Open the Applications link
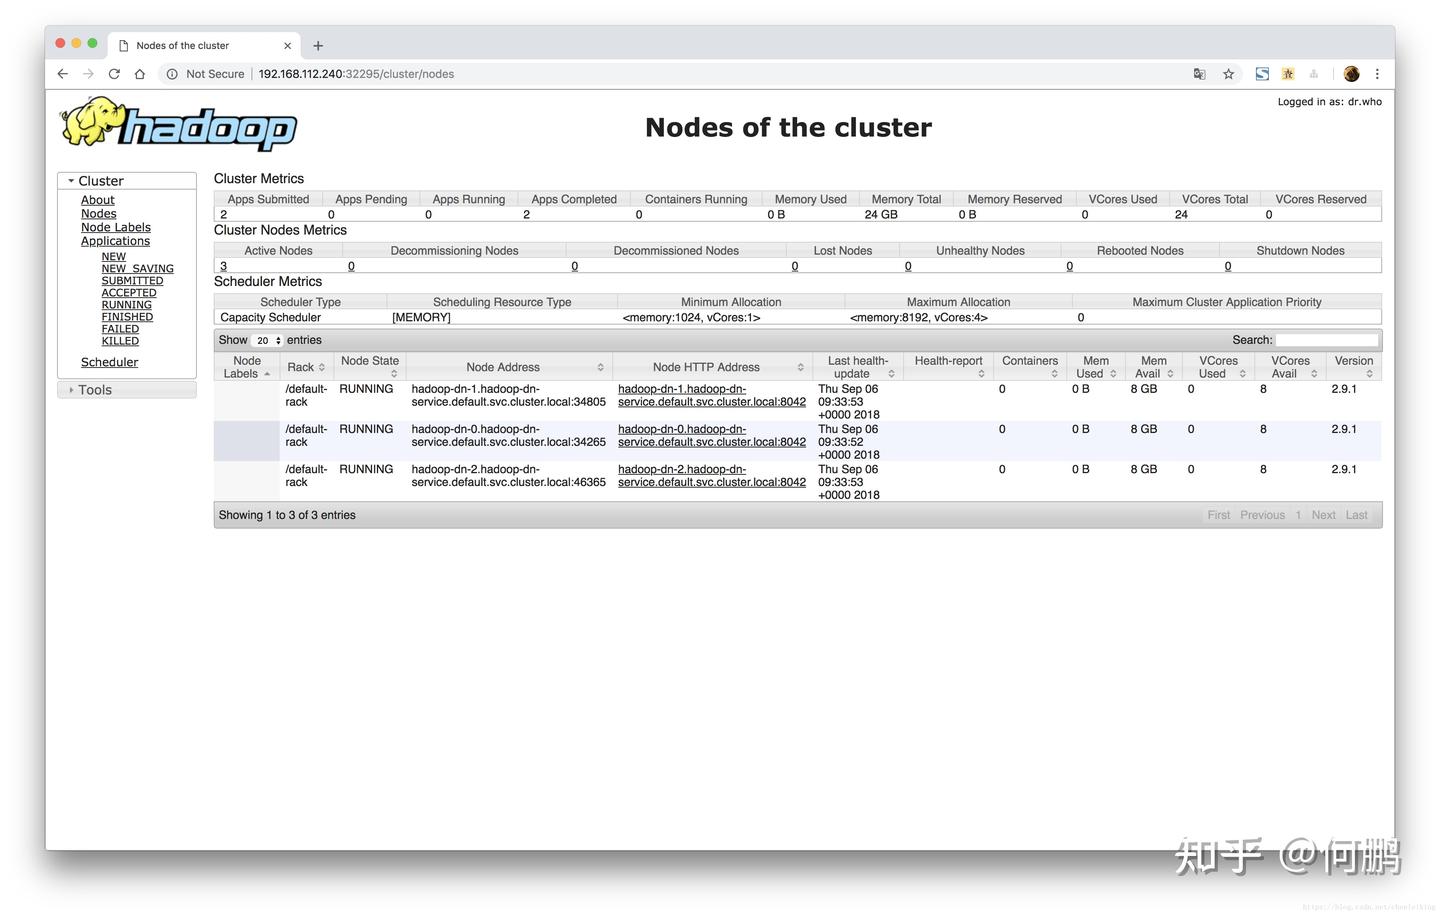1440x915 pixels. tap(115, 241)
